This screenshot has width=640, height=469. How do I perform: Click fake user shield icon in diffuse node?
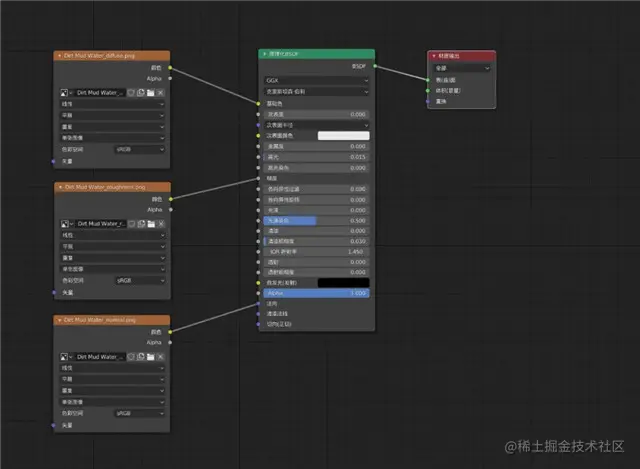point(131,93)
